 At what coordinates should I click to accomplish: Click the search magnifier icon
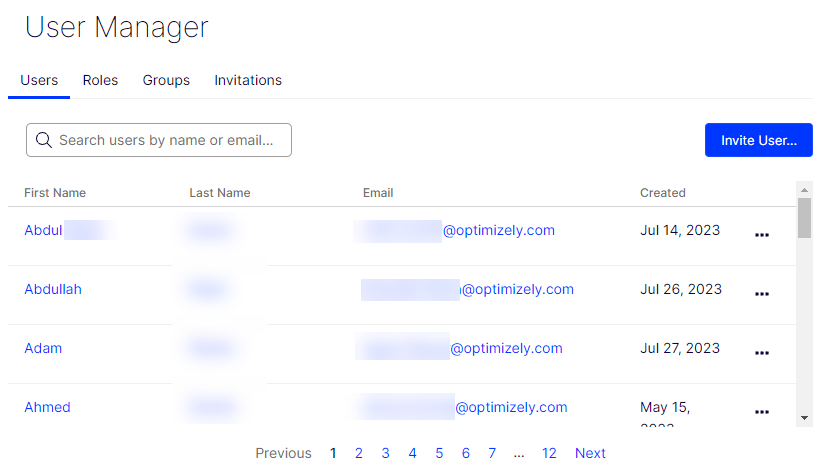point(44,140)
